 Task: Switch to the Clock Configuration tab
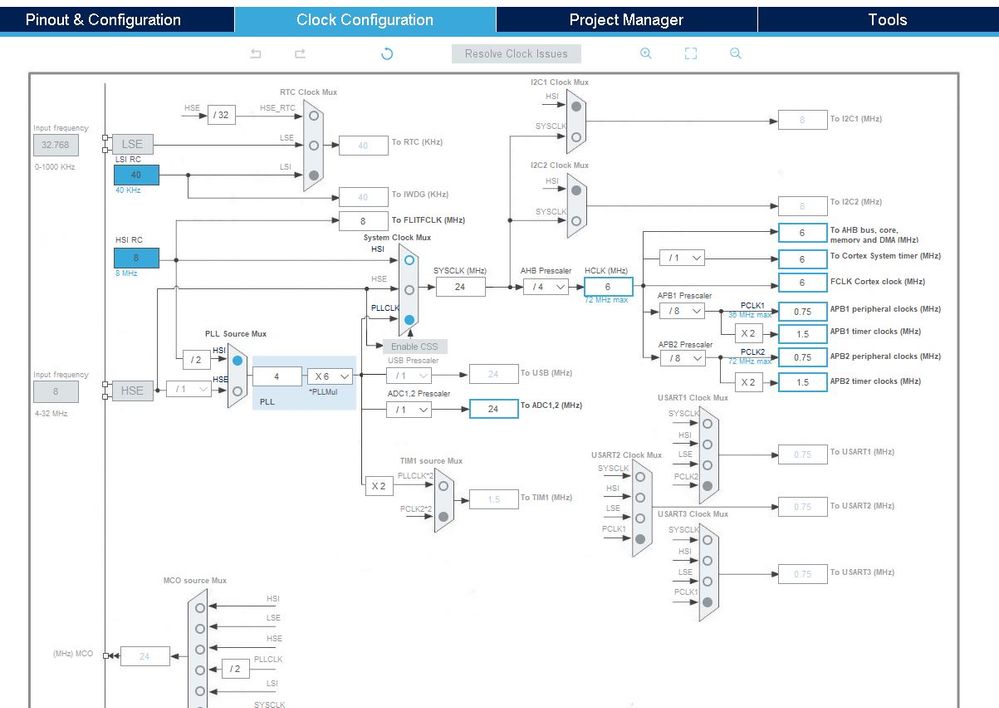point(365,20)
